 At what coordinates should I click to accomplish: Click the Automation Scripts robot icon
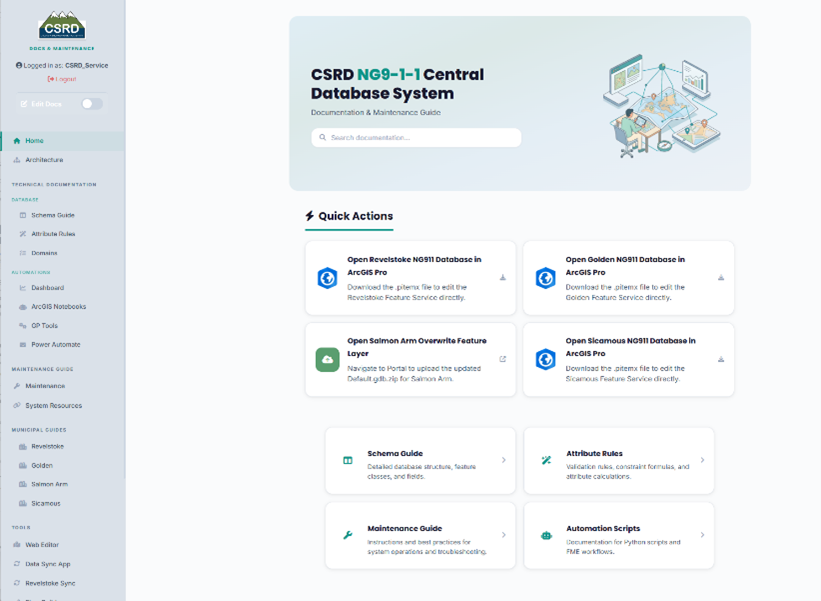point(546,536)
